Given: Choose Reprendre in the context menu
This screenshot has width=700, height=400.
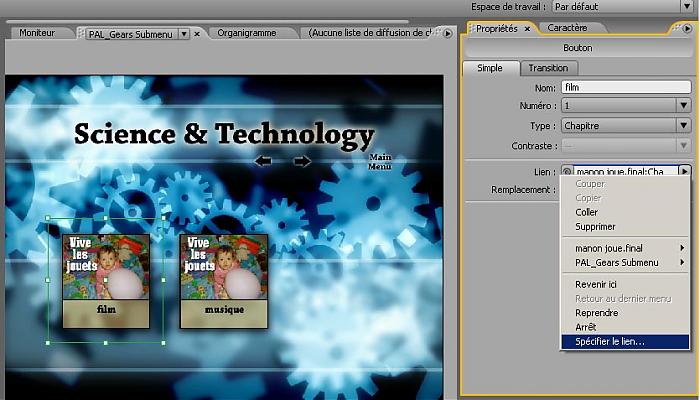Looking at the screenshot, I should click(x=625, y=313).
